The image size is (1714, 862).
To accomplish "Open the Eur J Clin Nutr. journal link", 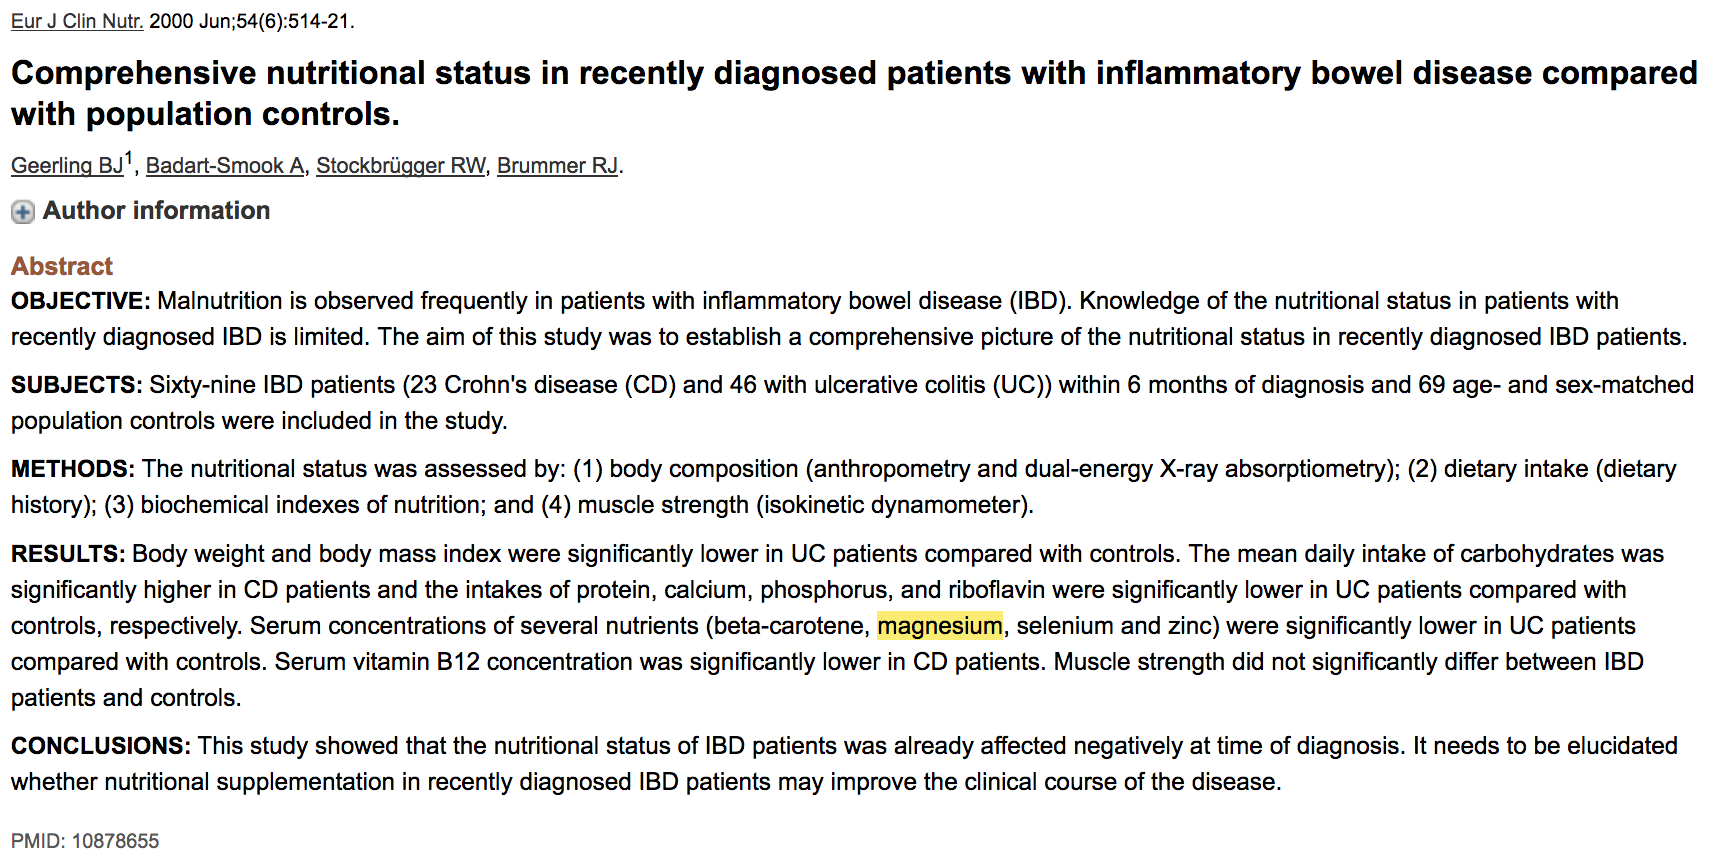I will point(77,21).
